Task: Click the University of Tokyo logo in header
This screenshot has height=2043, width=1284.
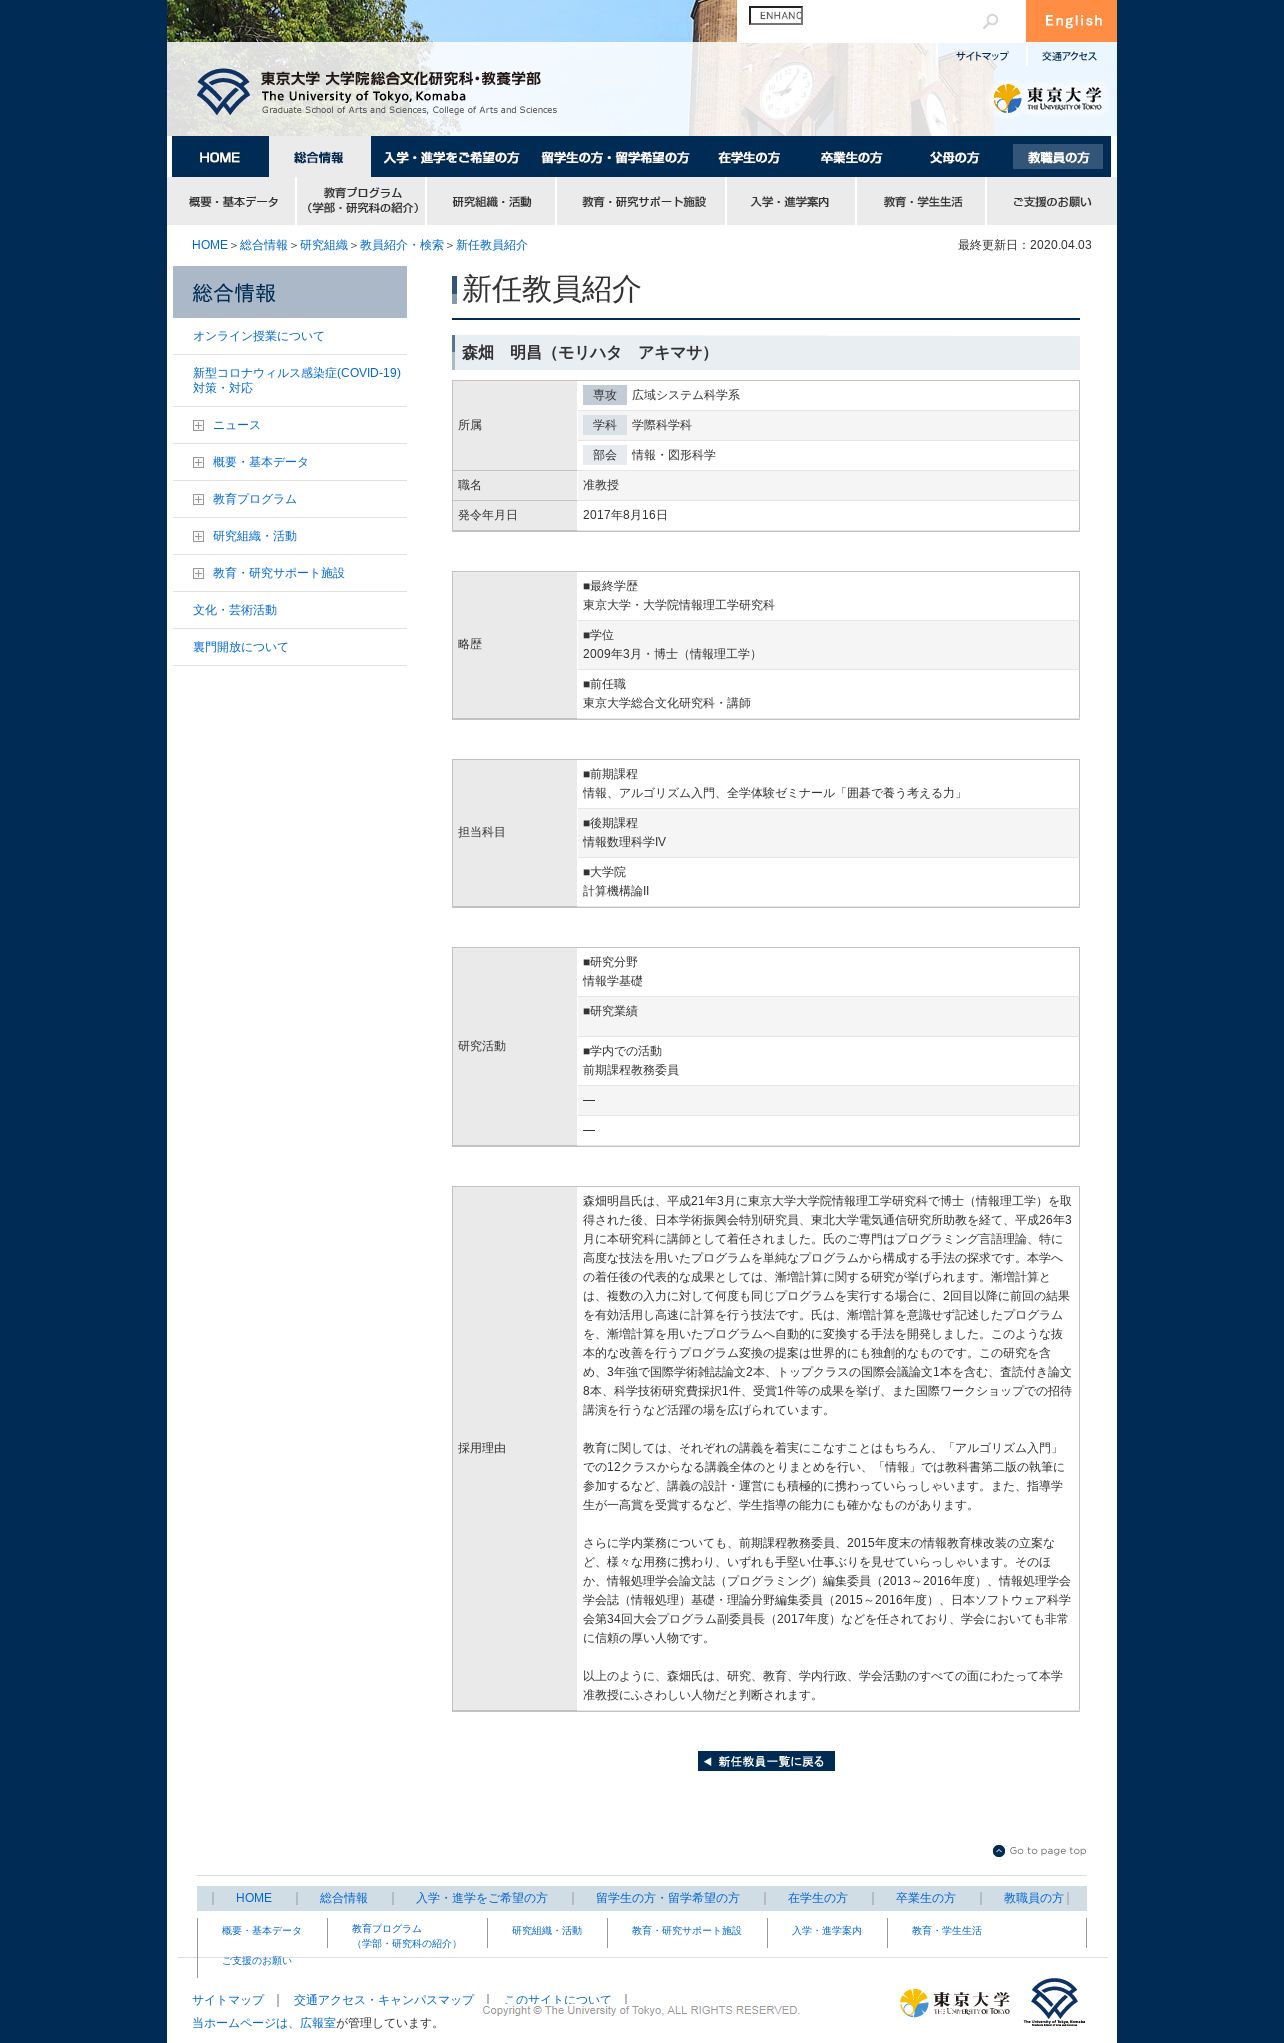Action: coord(1048,98)
